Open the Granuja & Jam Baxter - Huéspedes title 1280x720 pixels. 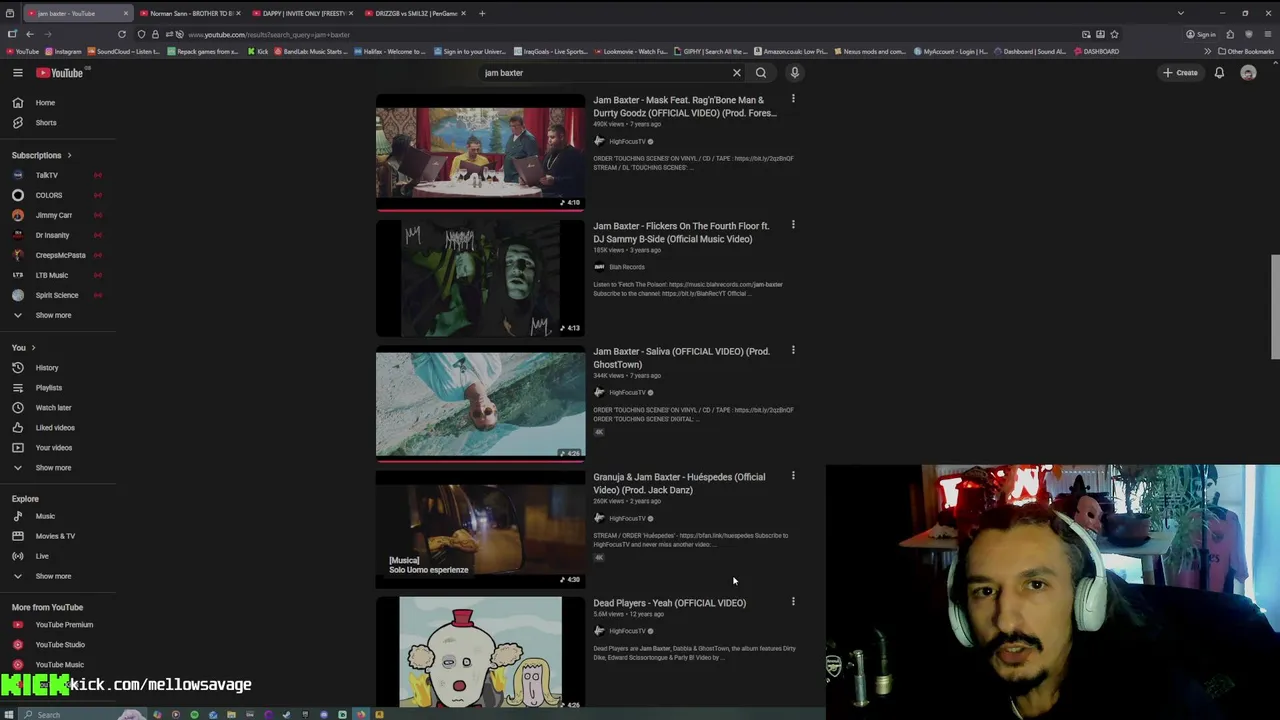tap(679, 483)
